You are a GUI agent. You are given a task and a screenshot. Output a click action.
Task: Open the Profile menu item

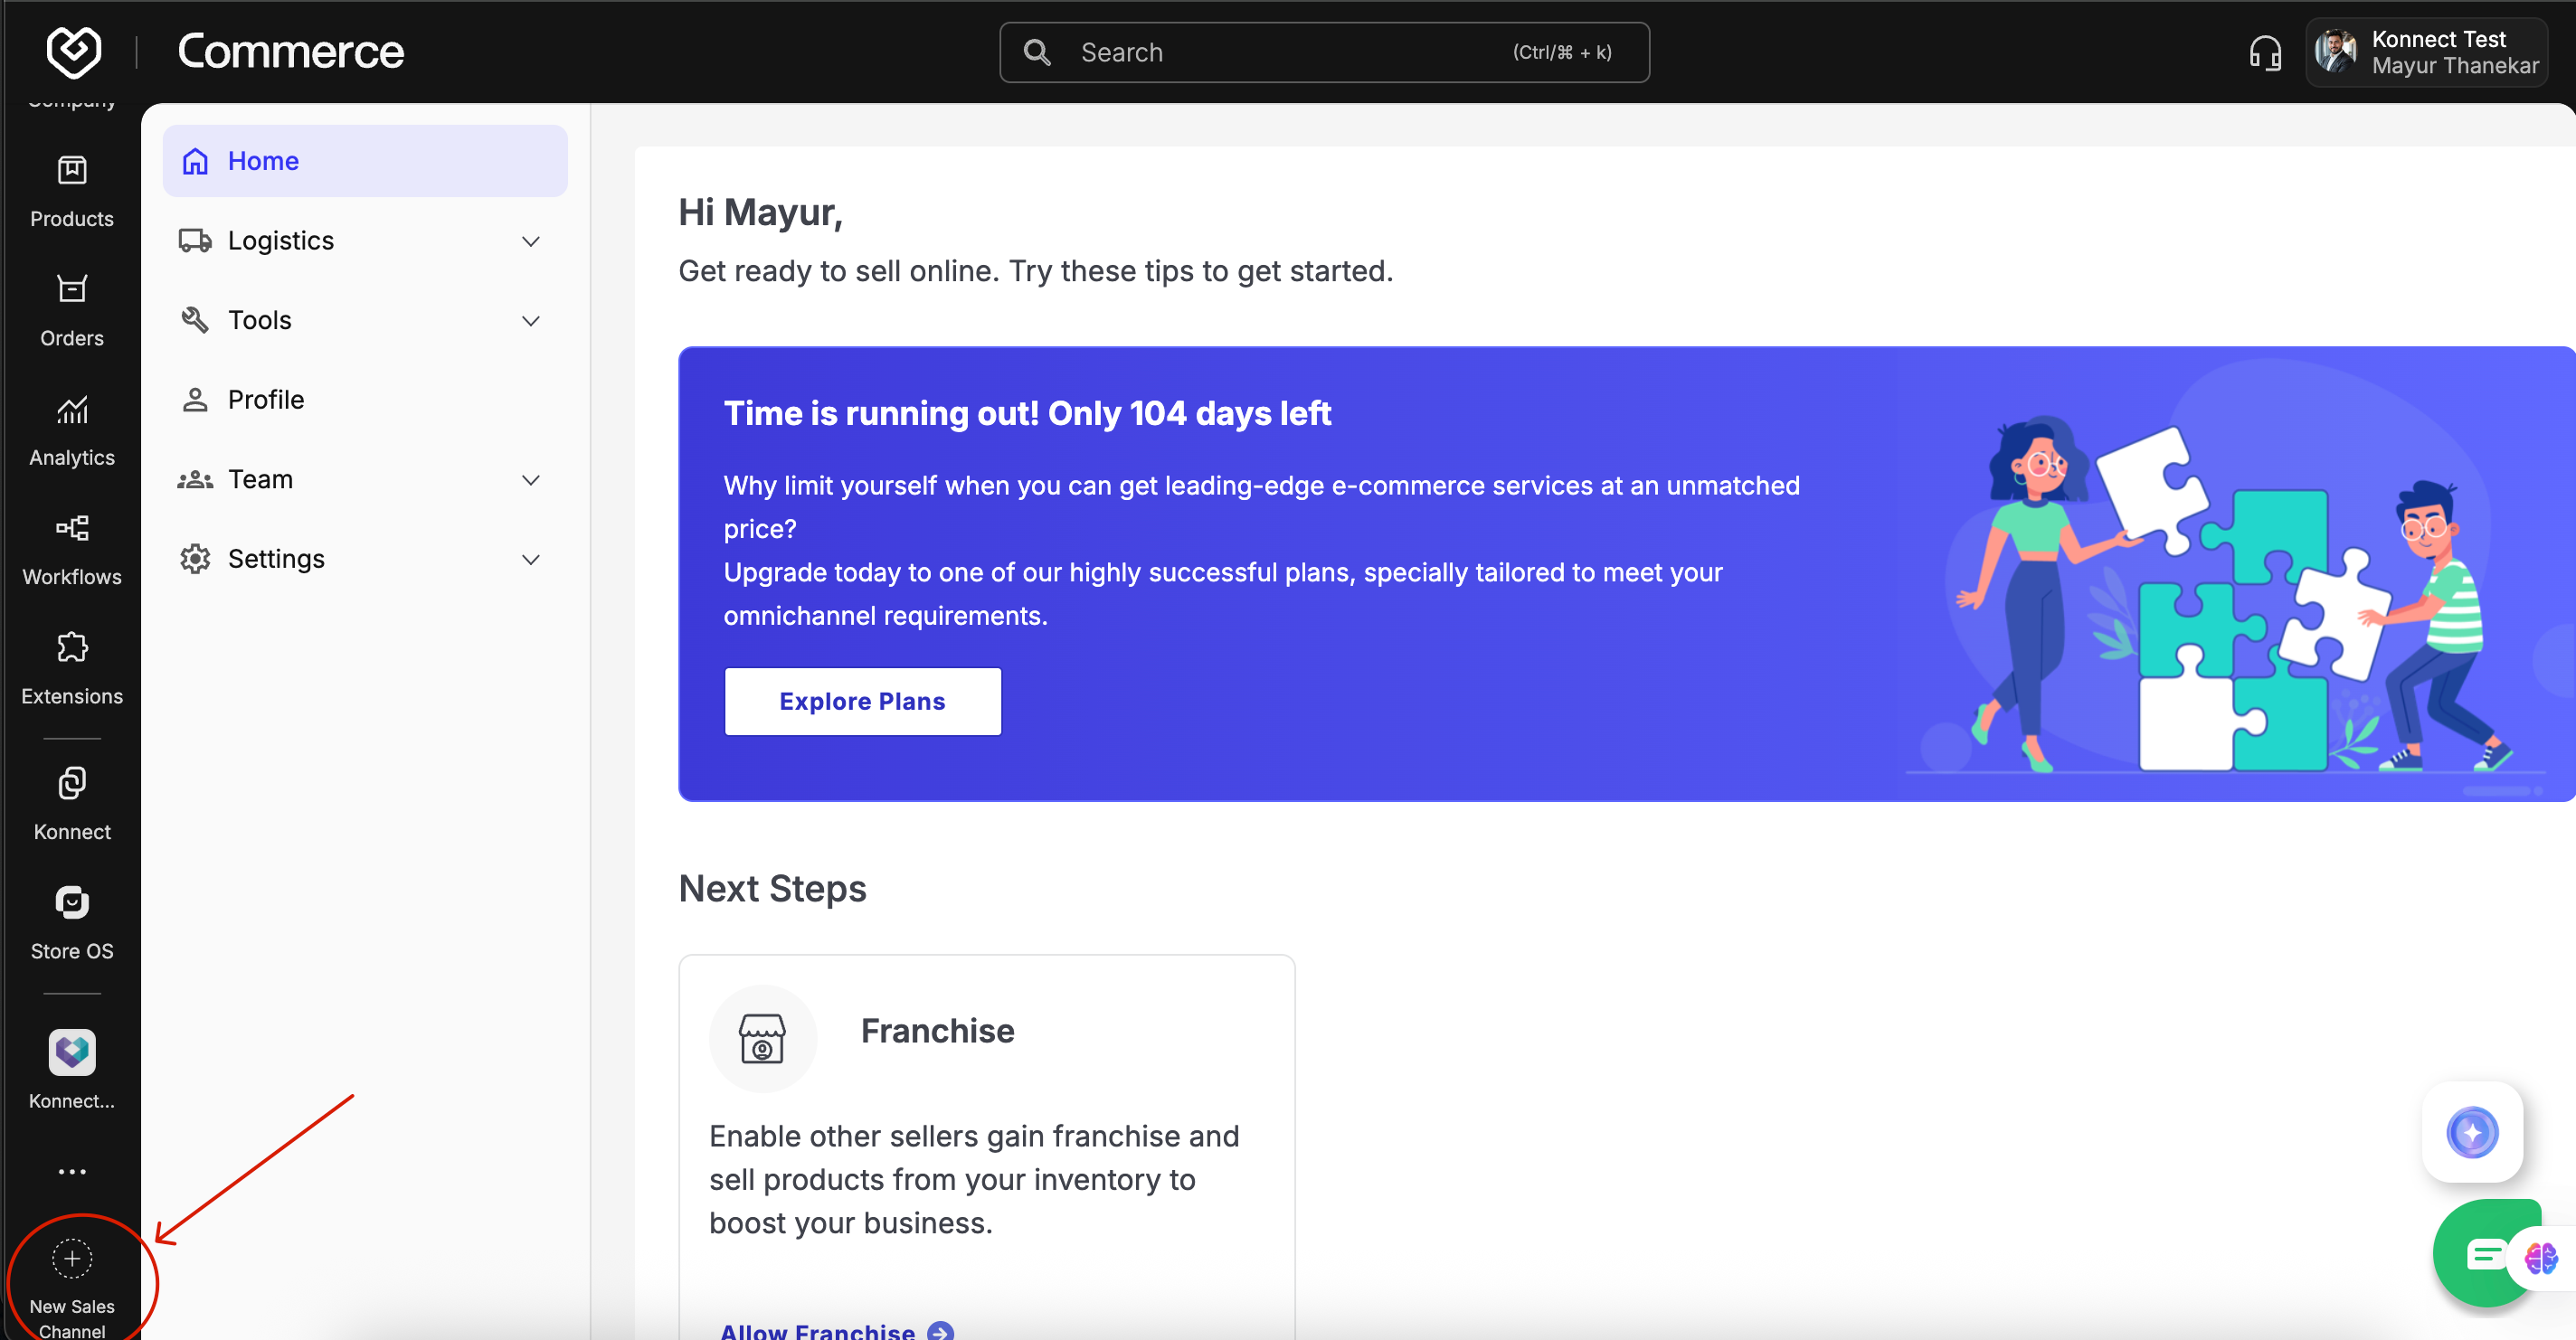pos(266,400)
